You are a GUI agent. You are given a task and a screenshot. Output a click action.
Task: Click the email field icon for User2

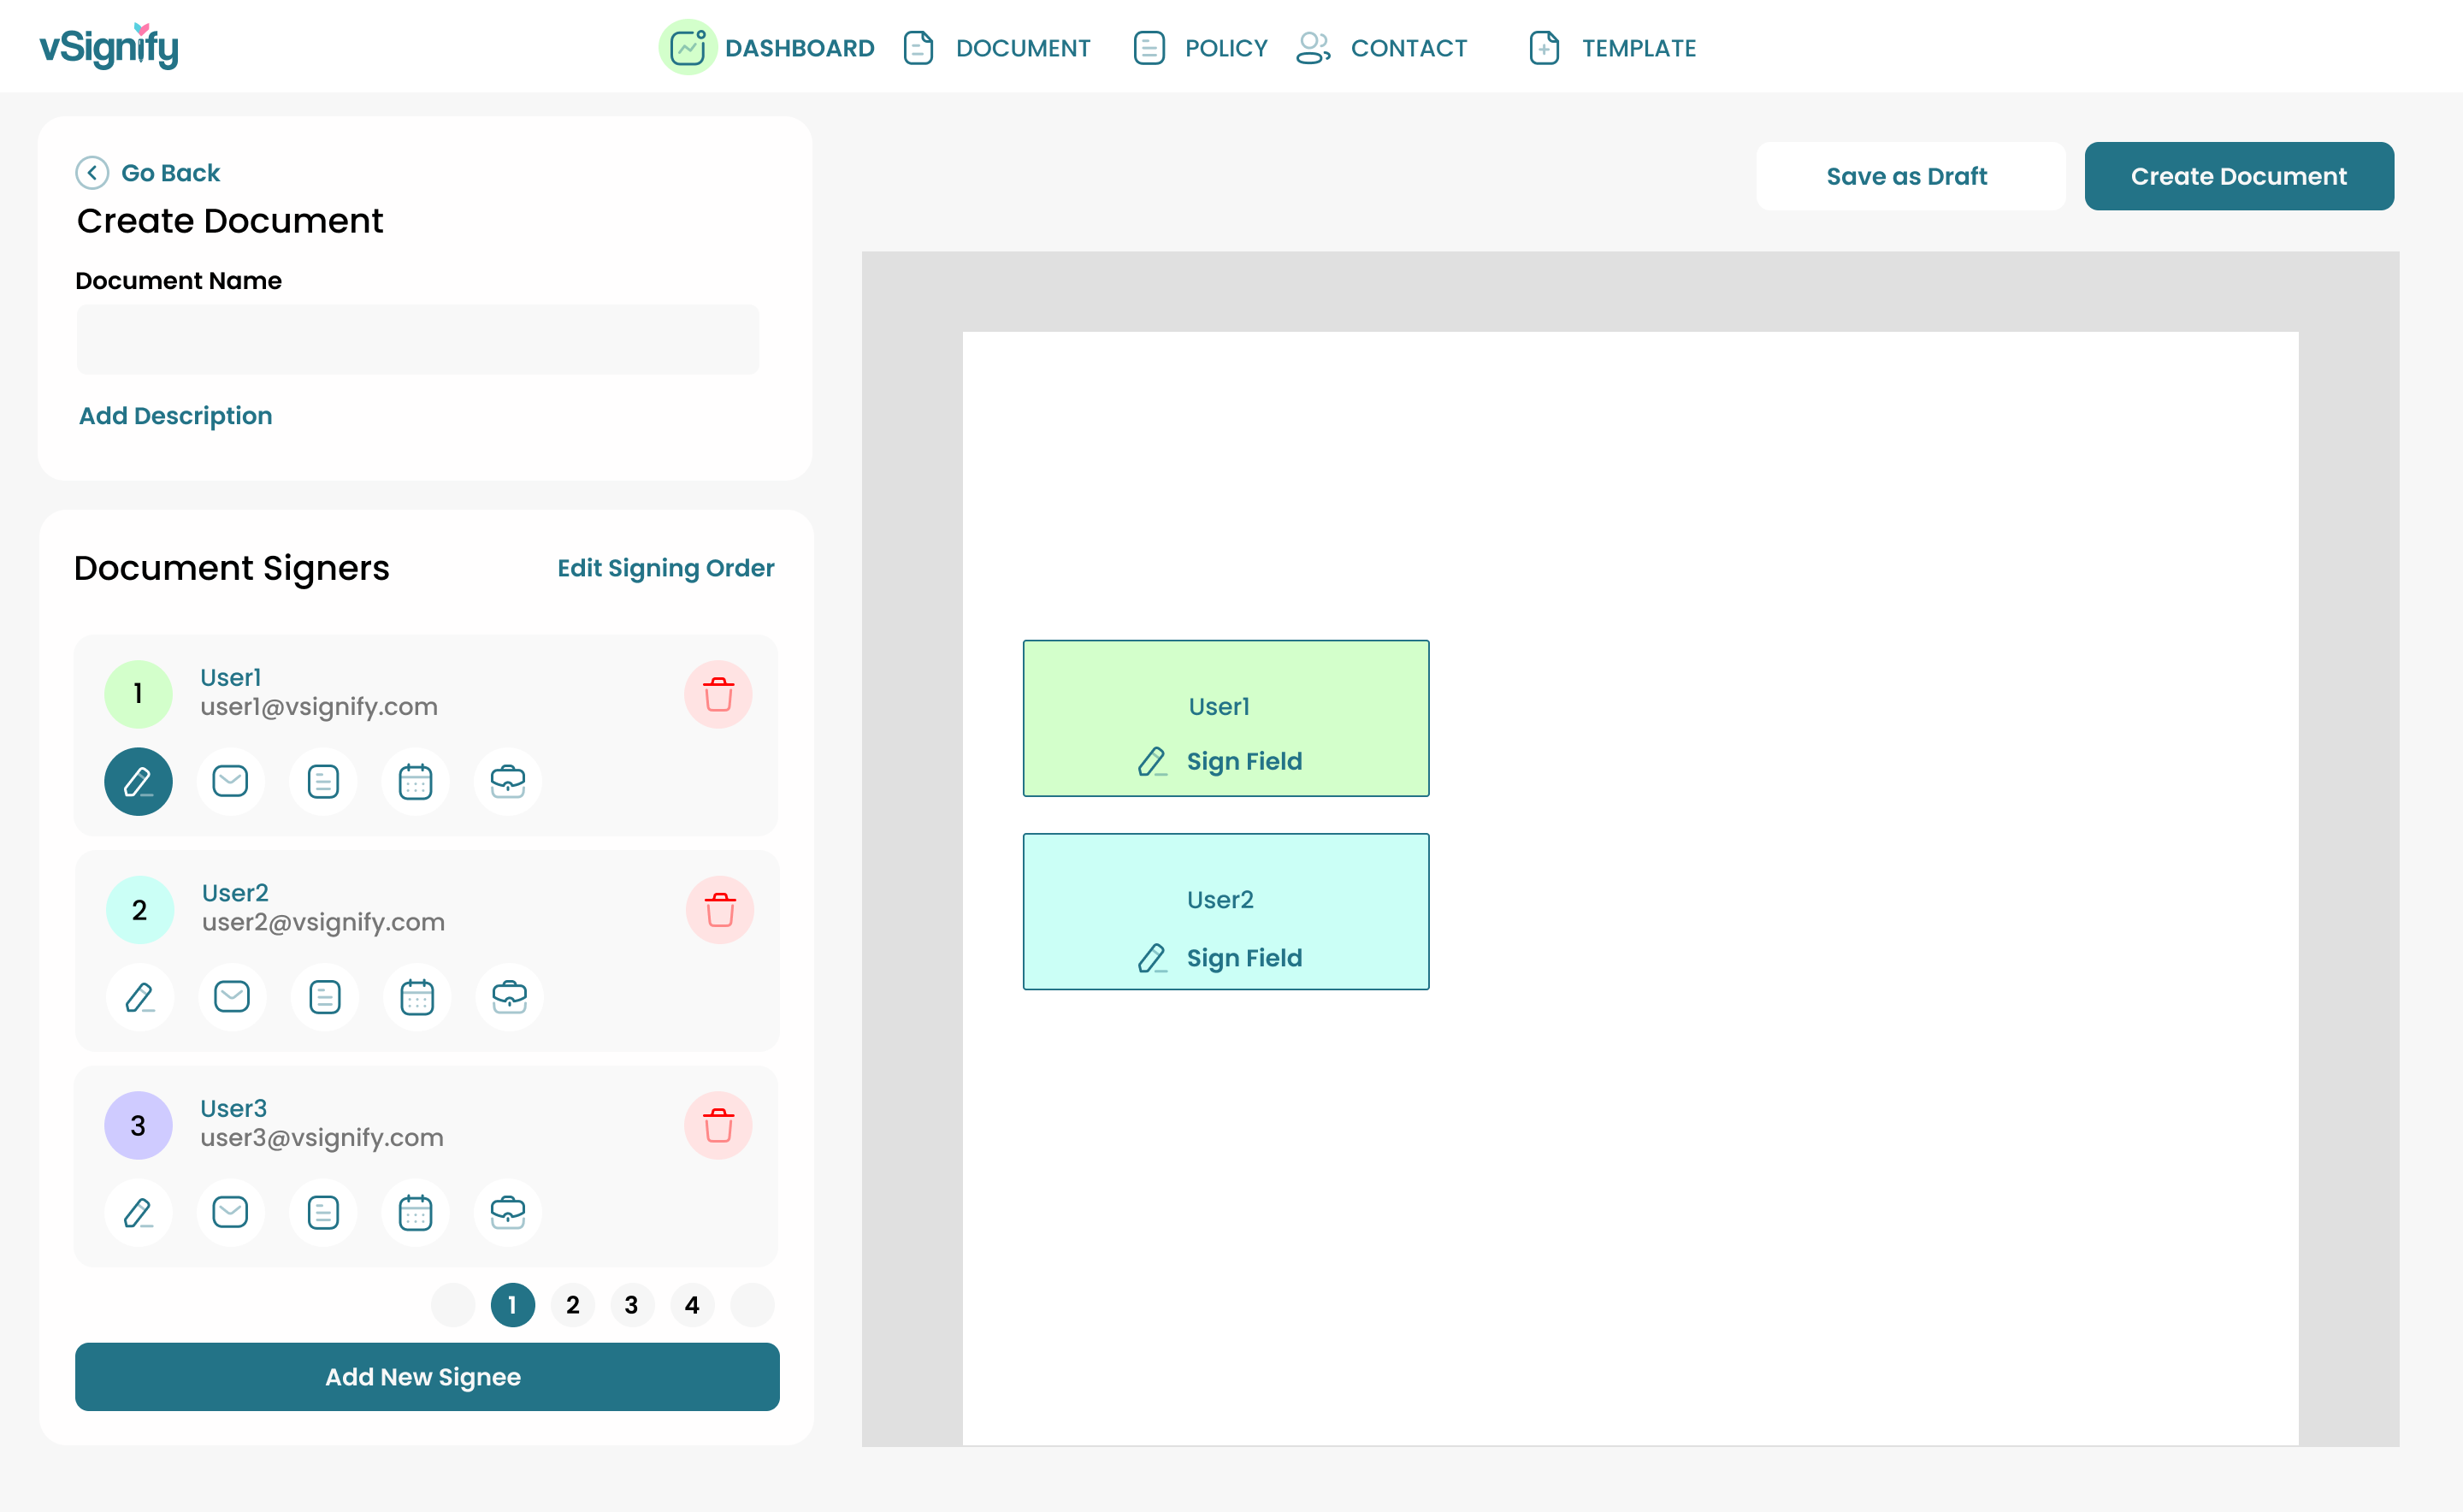(231, 997)
